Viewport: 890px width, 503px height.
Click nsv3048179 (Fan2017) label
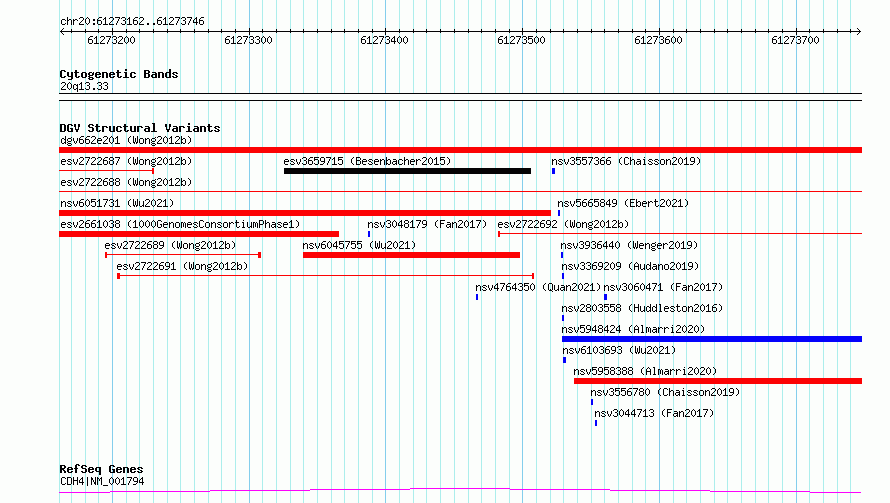427,224
